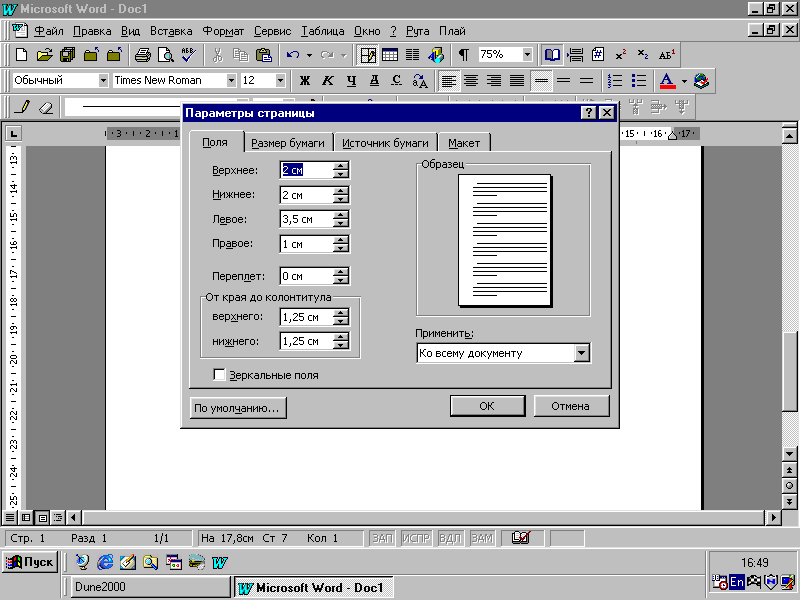The height and width of the screenshot is (600, 800).
Task: Click the Italic К formatting icon
Action: coord(327,81)
